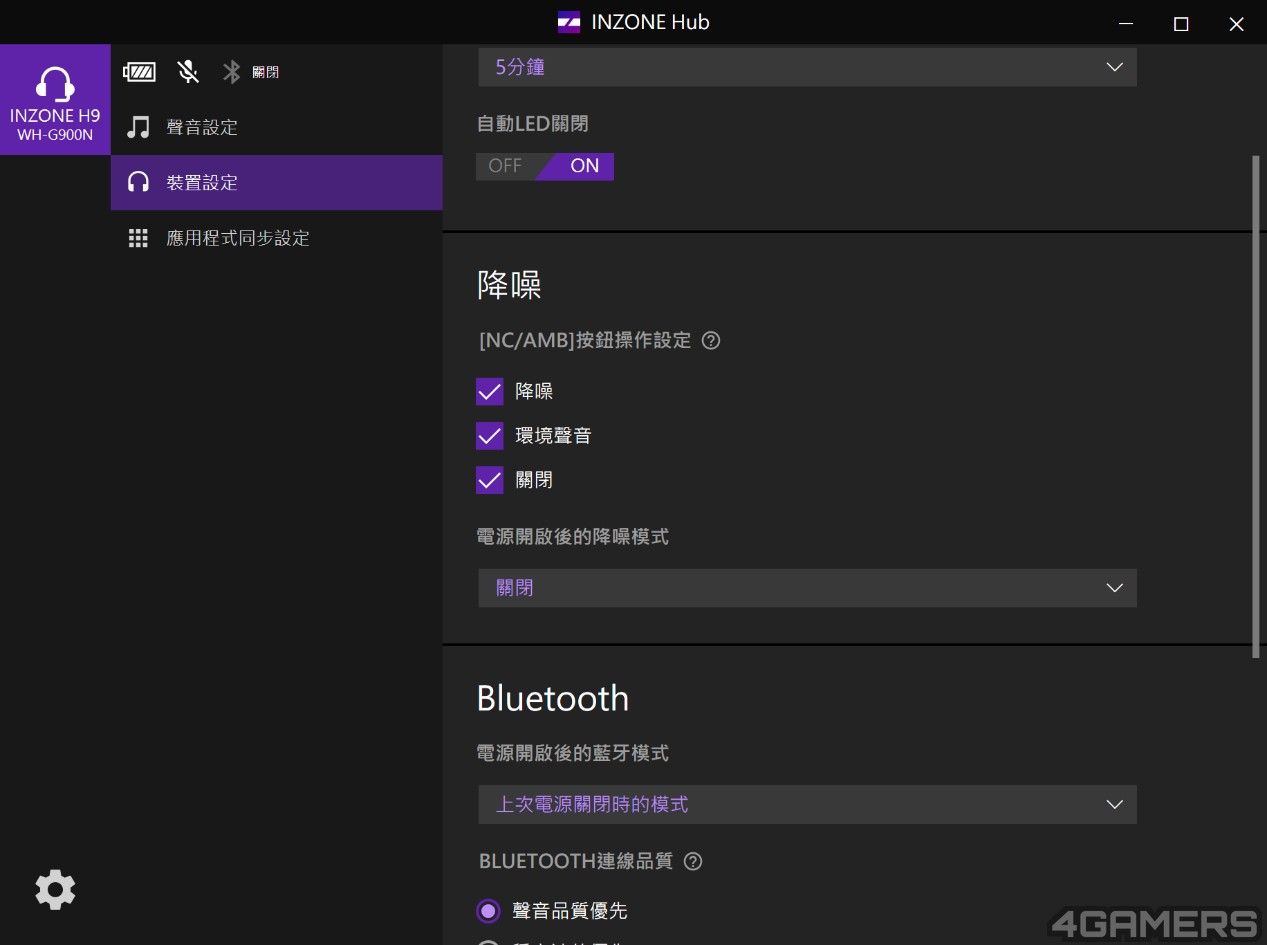Screen dimensions: 1267x945
Task: Expand the 上次電源關閉時的模式 Bluetooth dropdown
Action: click(x=807, y=804)
